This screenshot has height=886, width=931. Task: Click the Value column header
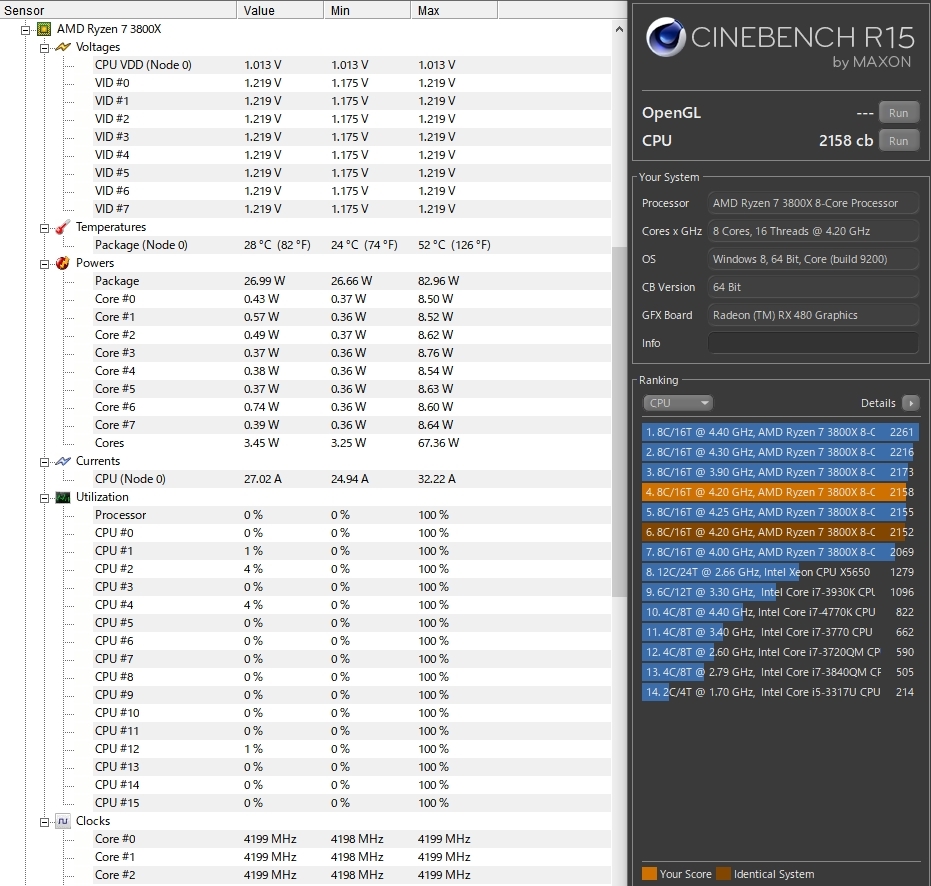(281, 10)
